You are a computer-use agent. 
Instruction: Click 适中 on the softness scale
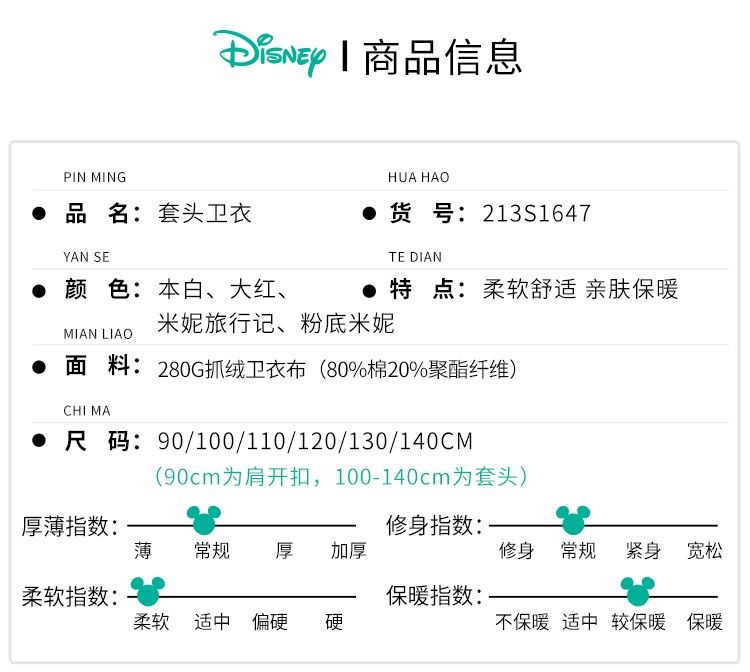(212, 622)
